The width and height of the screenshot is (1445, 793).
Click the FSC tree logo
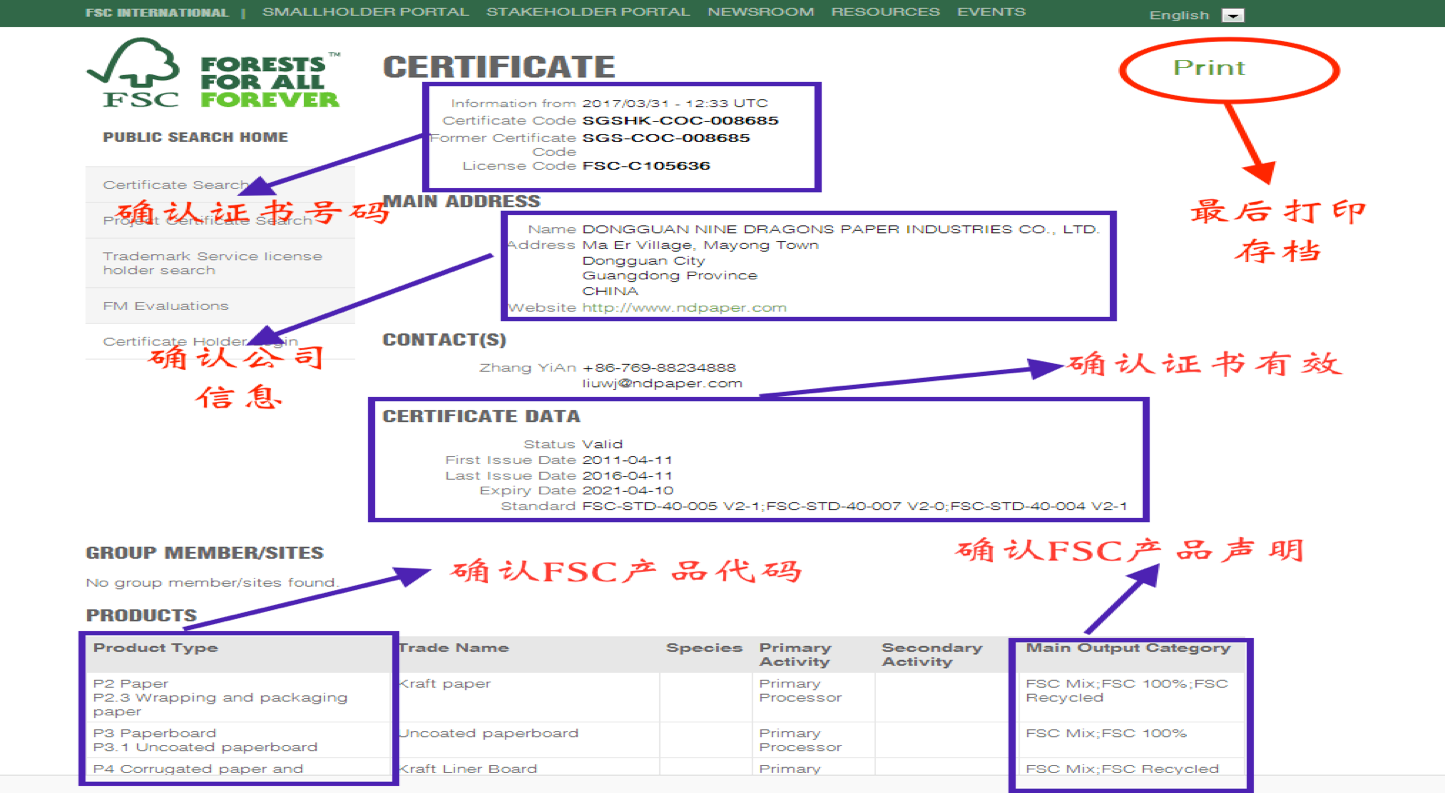[x=133, y=72]
